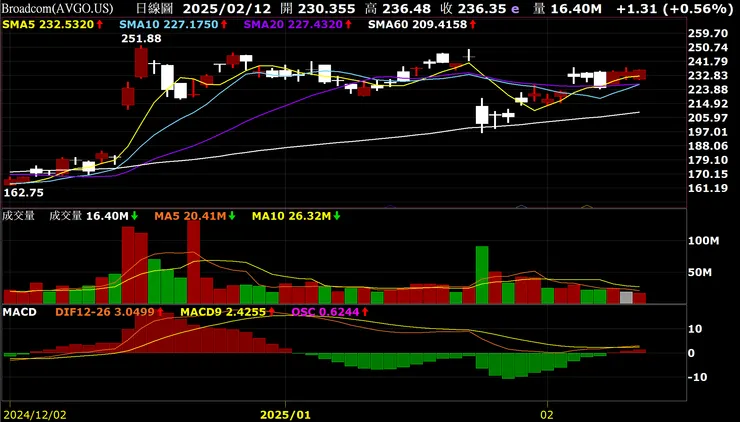Click the volume panel MA5 20.41M label
Image resolution: width=740 pixels, height=422 pixels.
191,216
